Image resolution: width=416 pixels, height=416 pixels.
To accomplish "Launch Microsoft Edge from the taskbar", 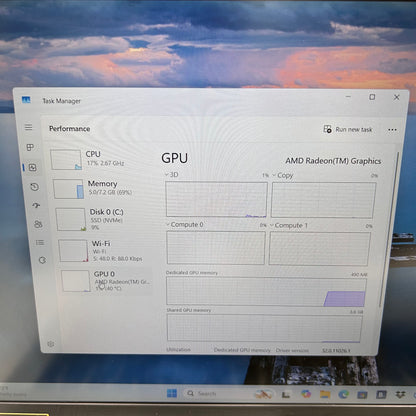I will click(x=343, y=395).
